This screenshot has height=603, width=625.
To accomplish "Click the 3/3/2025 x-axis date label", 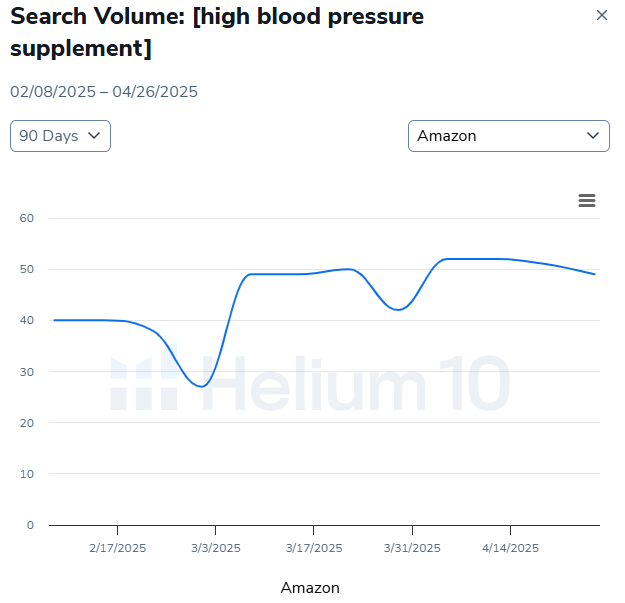I will coord(215,548).
